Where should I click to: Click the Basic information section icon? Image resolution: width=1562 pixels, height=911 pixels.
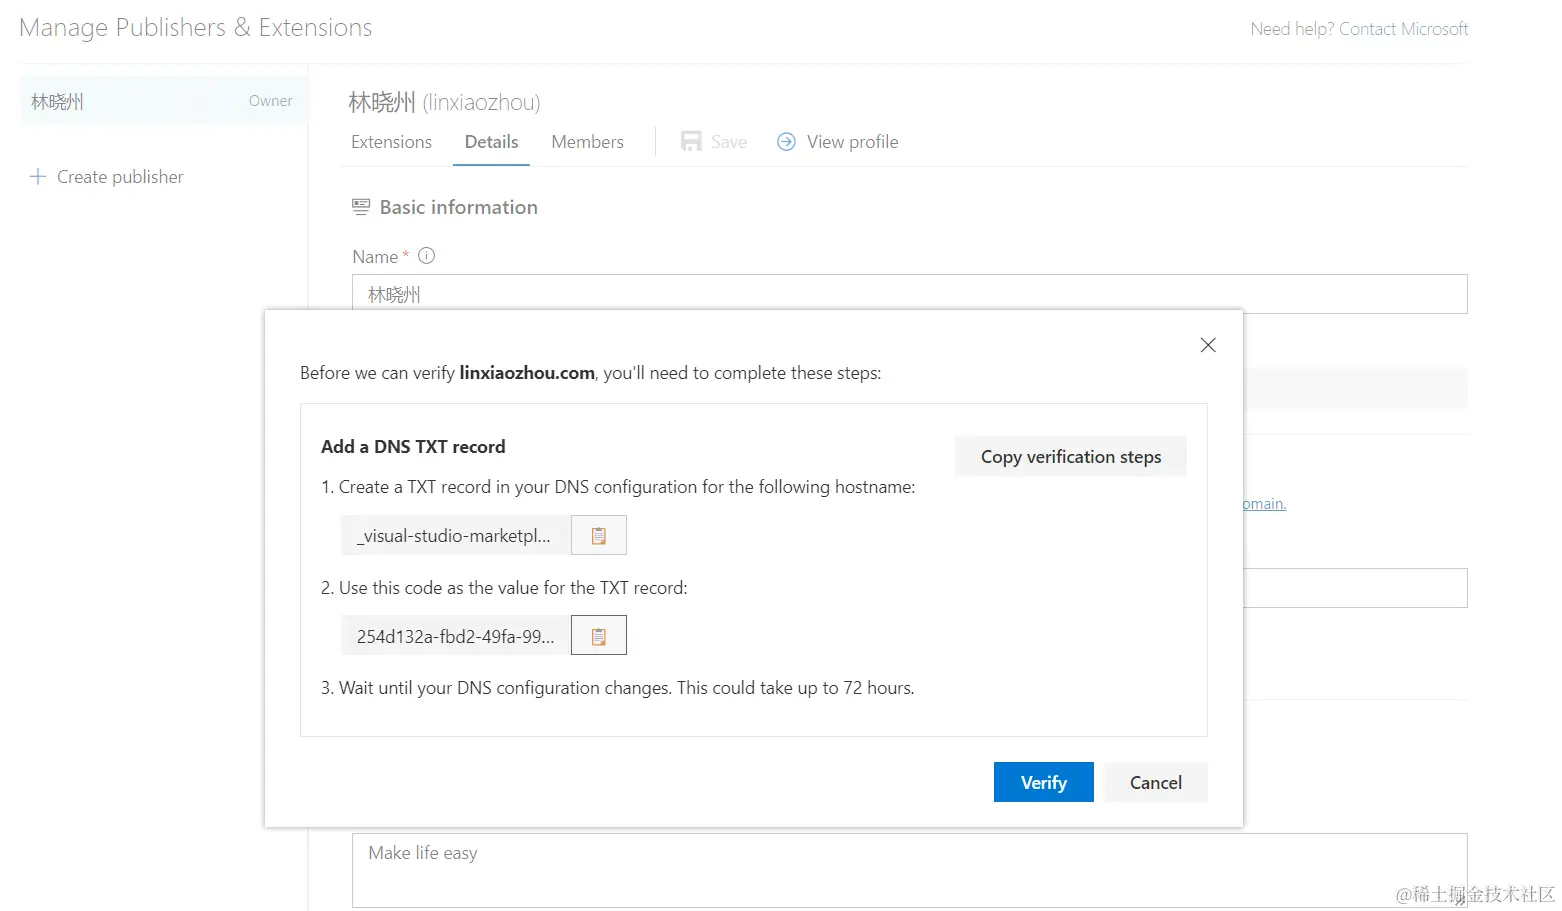pyautogui.click(x=361, y=207)
